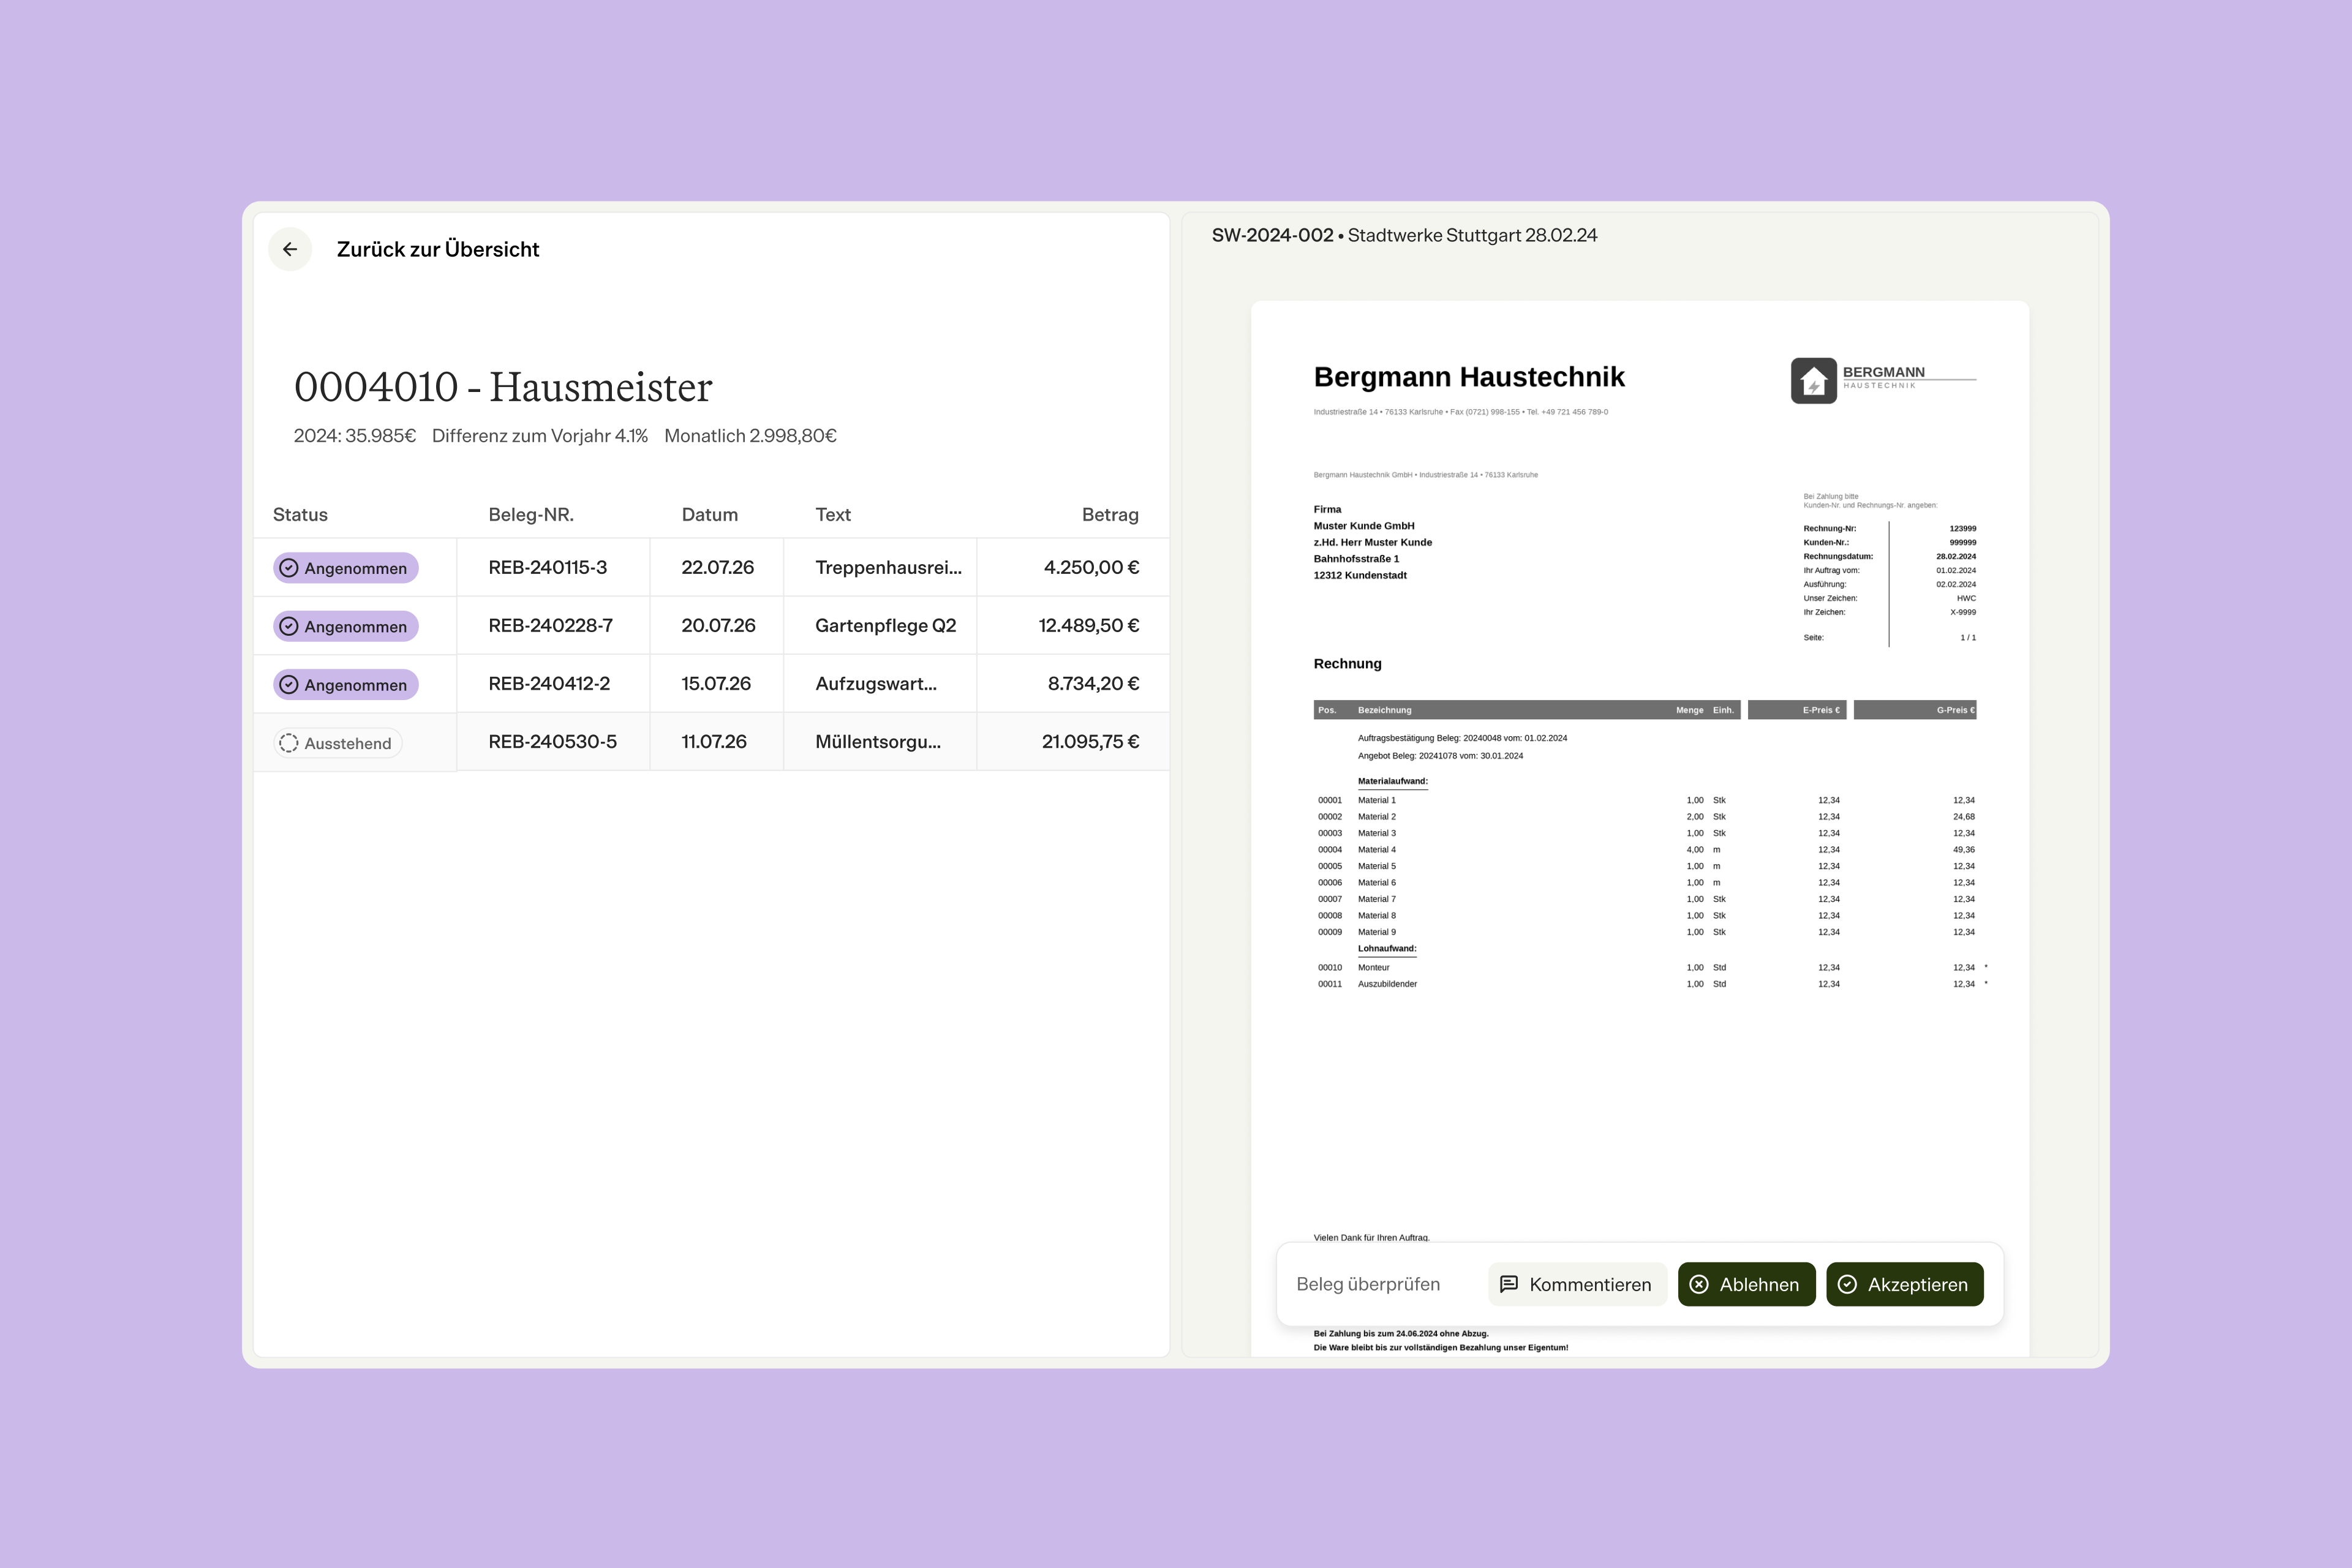Click the date 22.07.26
This screenshot has height=1568, width=2352.
pos(717,567)
